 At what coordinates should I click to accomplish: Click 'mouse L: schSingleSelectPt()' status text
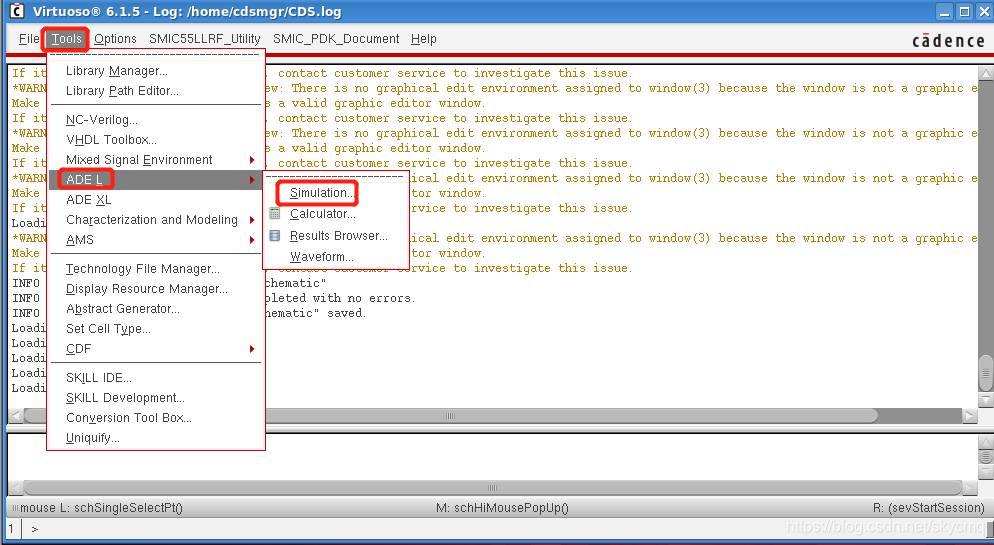point(101,508)
